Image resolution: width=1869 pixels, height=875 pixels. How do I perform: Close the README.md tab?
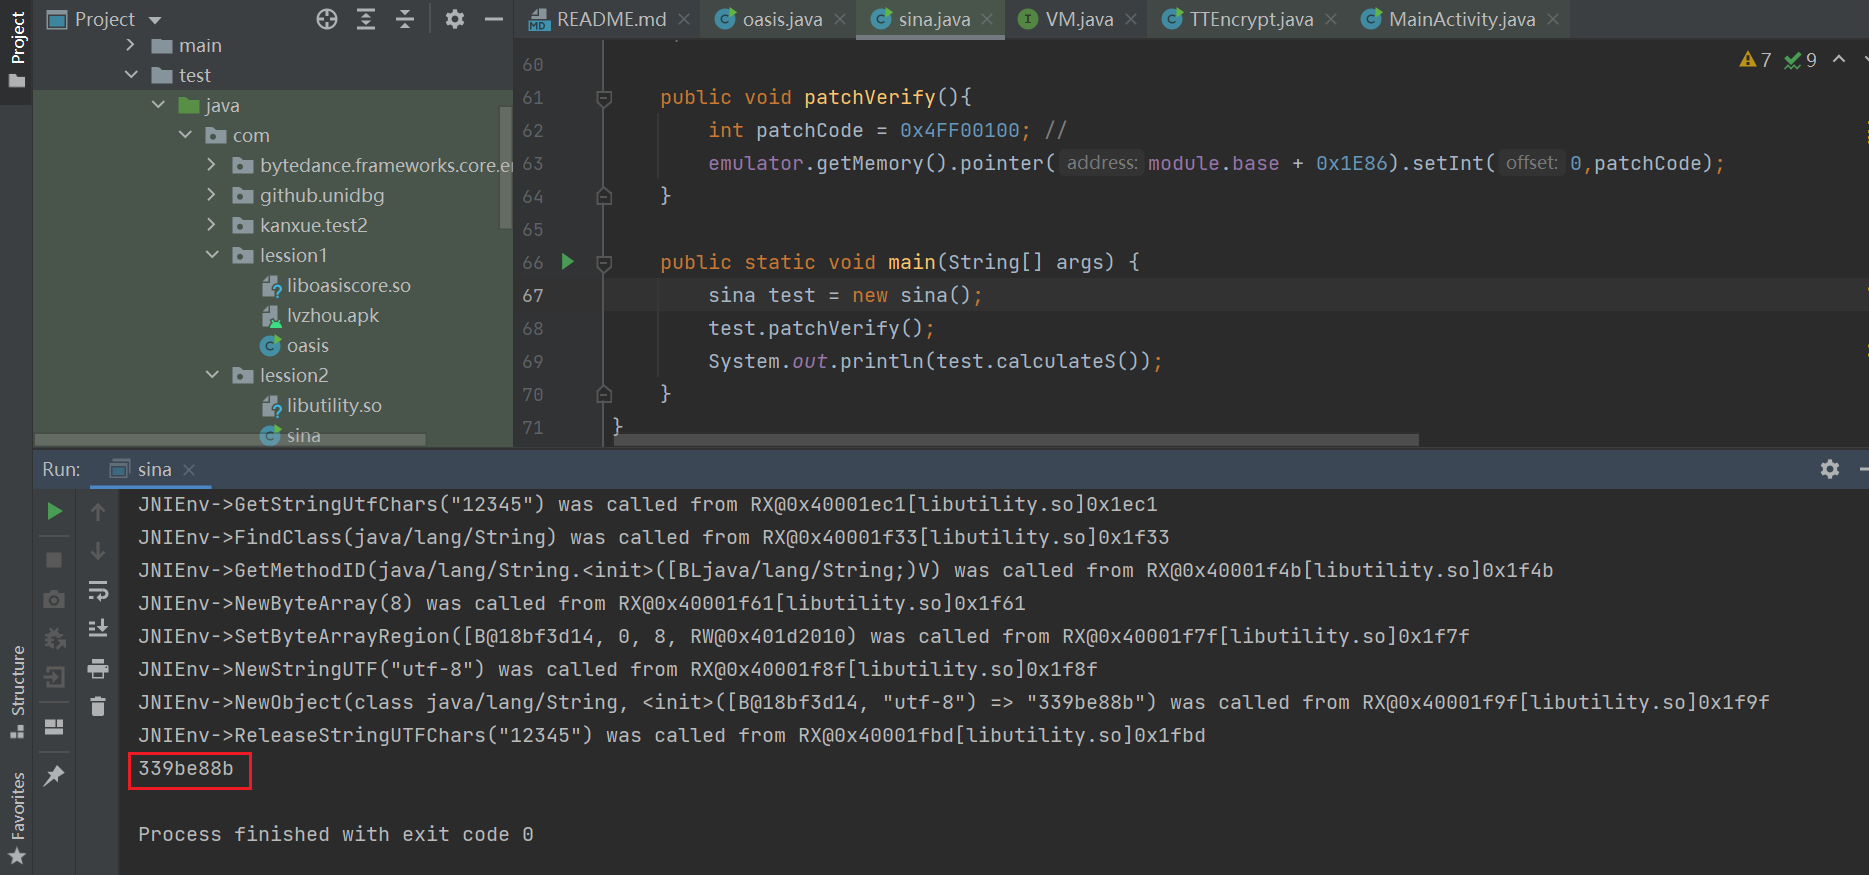[x=684, y=19]
